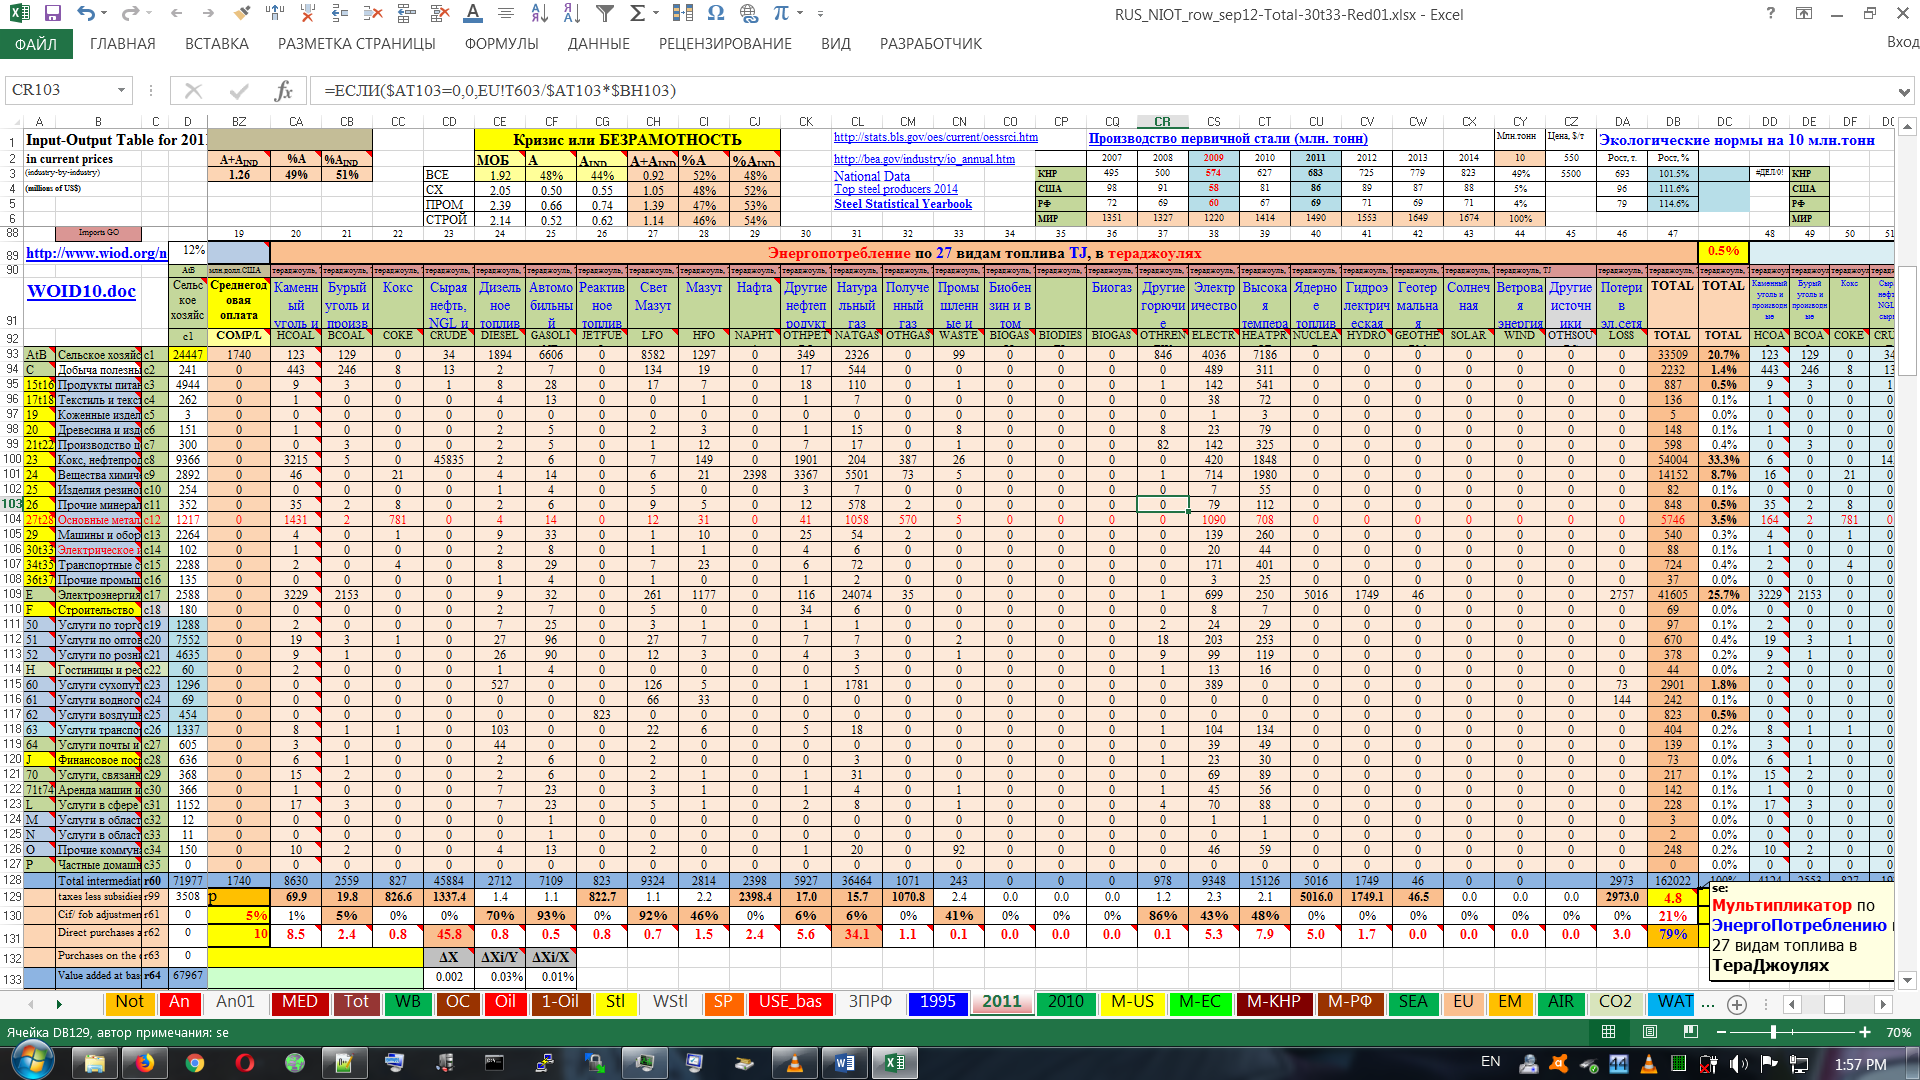The height and width of the screenshot is (1080, 1920).
Task: Open the Name Box dropdown arrow
Action: click(122, 91)
